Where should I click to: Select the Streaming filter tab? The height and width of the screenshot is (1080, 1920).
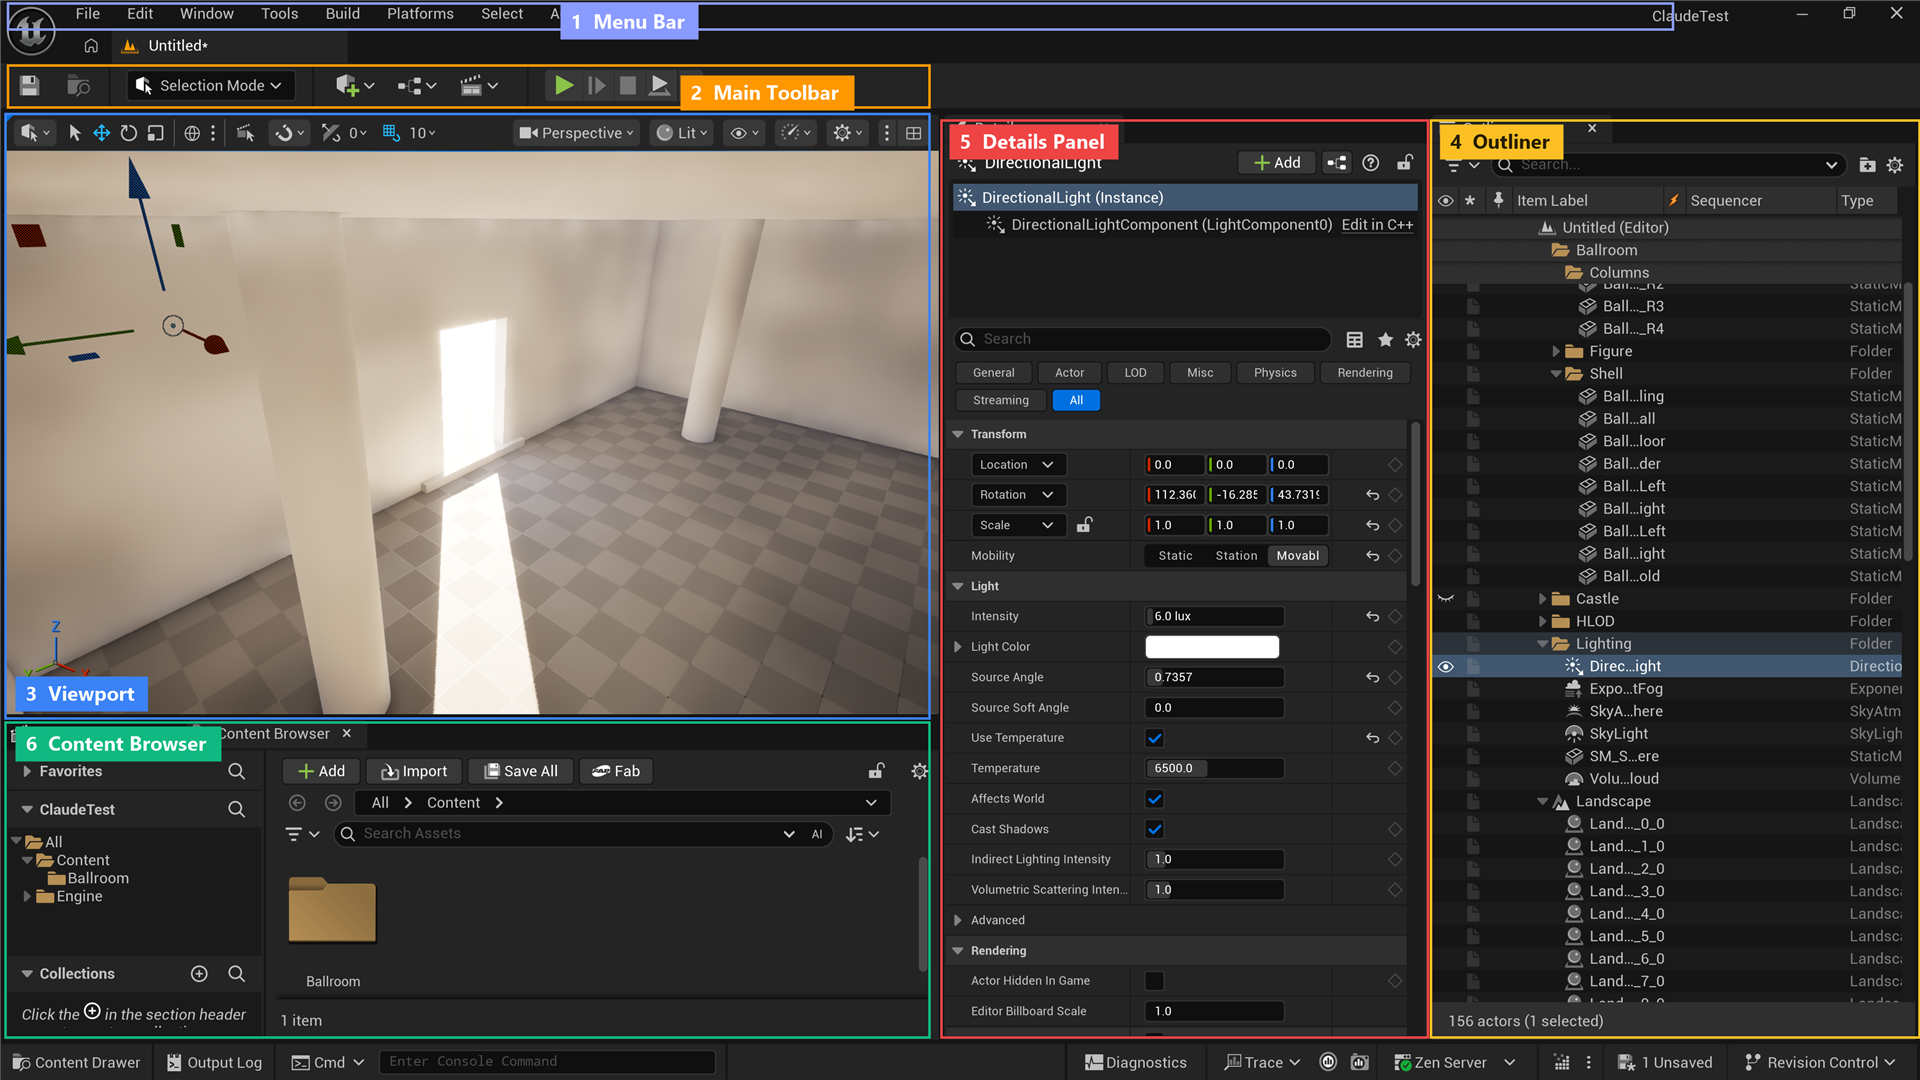coord(1000,401)
